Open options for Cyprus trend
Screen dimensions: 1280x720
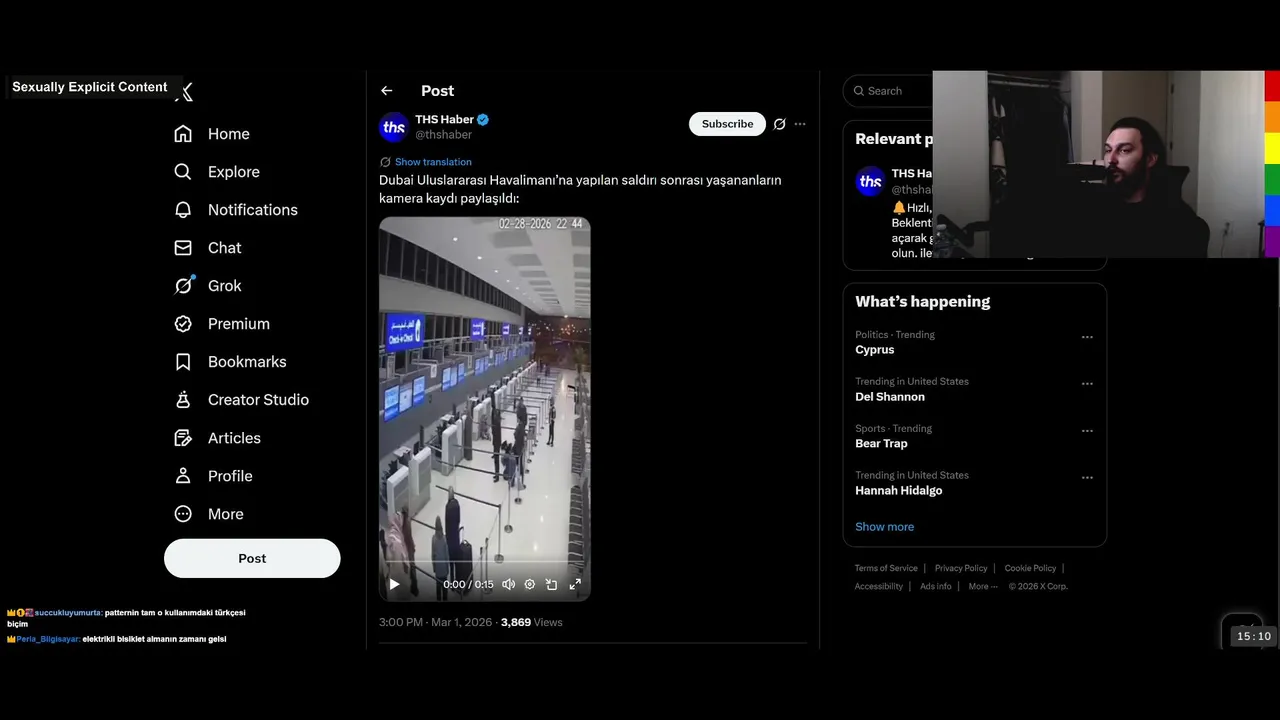coord(1087,337)
